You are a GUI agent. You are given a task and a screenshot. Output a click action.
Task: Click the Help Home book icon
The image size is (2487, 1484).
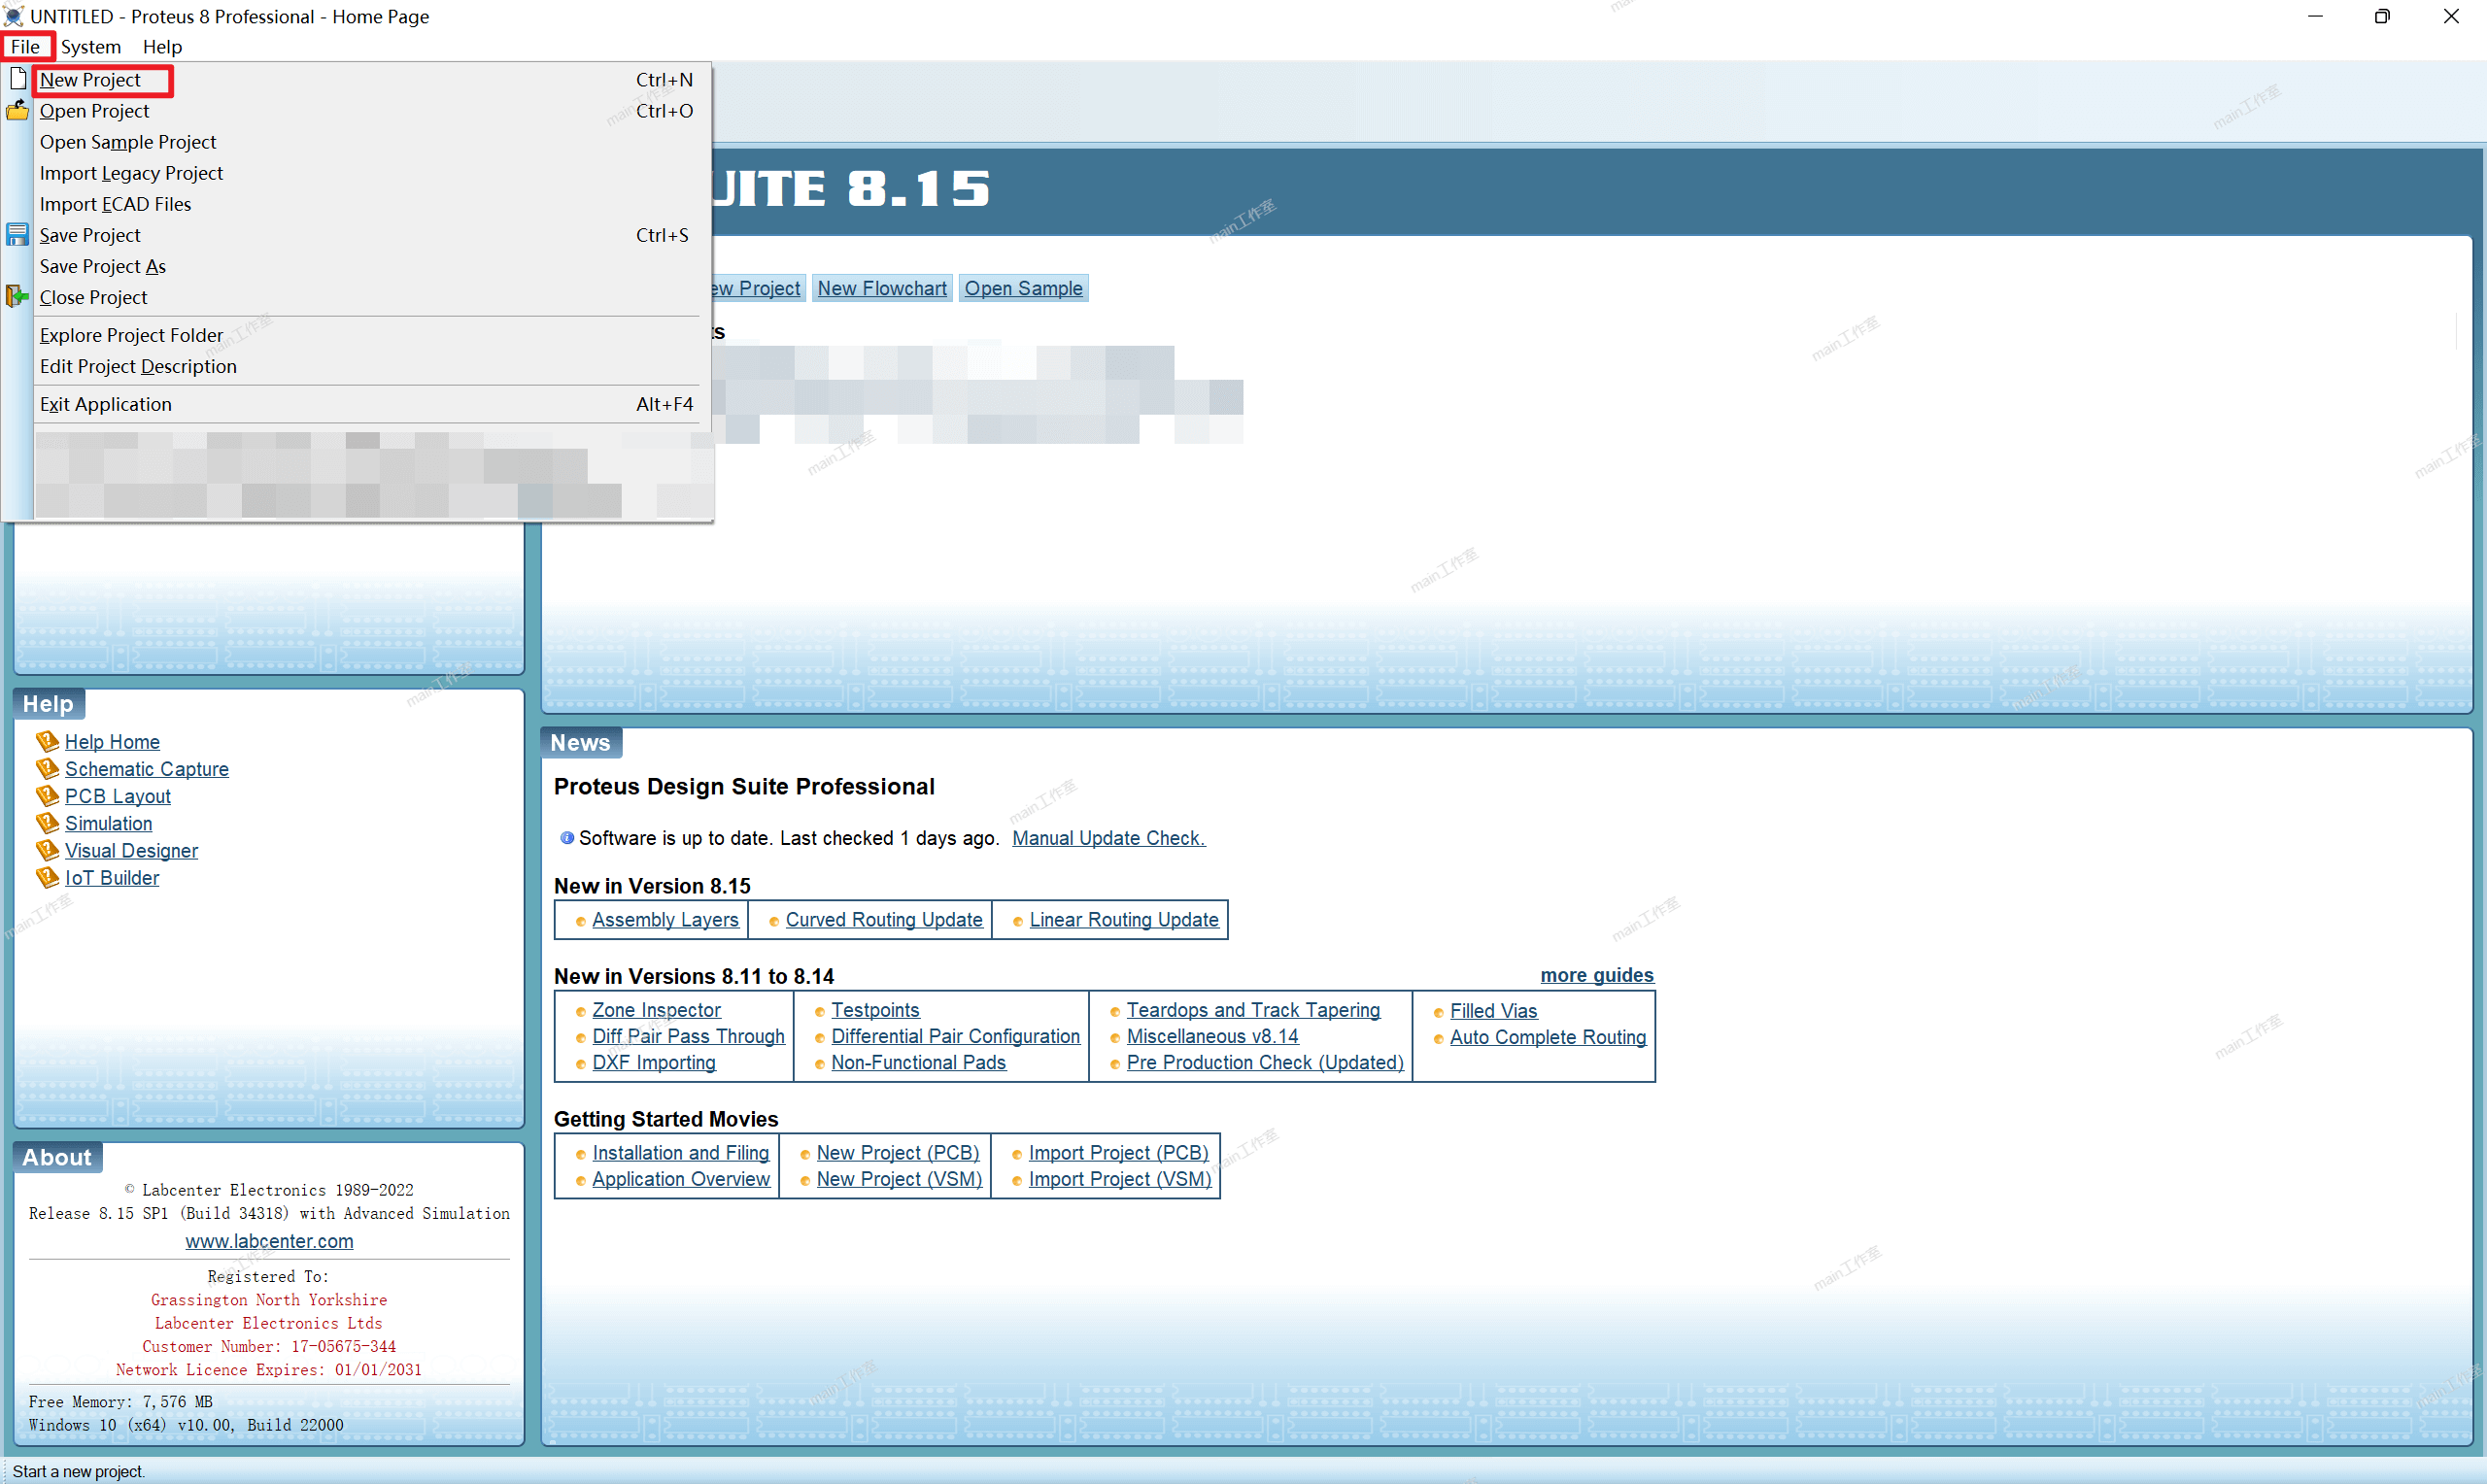tap(47, 742)
